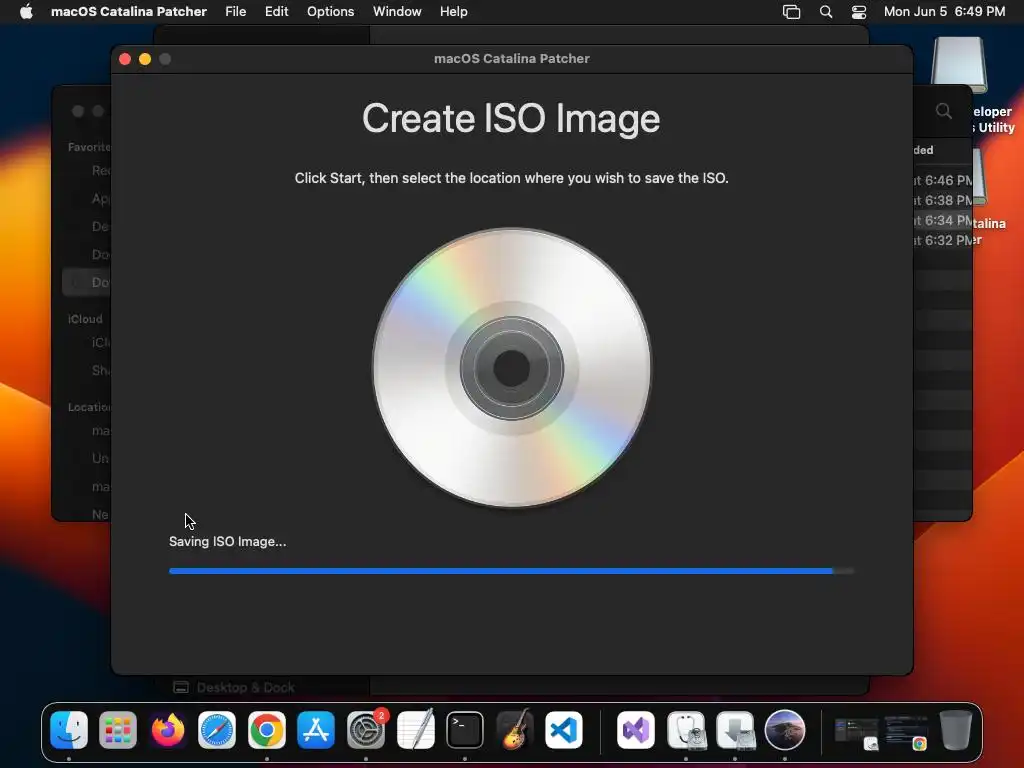Viewport: 1024px width, 768px height.
Task: Open the minimized Chrome window thumbnail in dock
Action: [x=906, y=733]
